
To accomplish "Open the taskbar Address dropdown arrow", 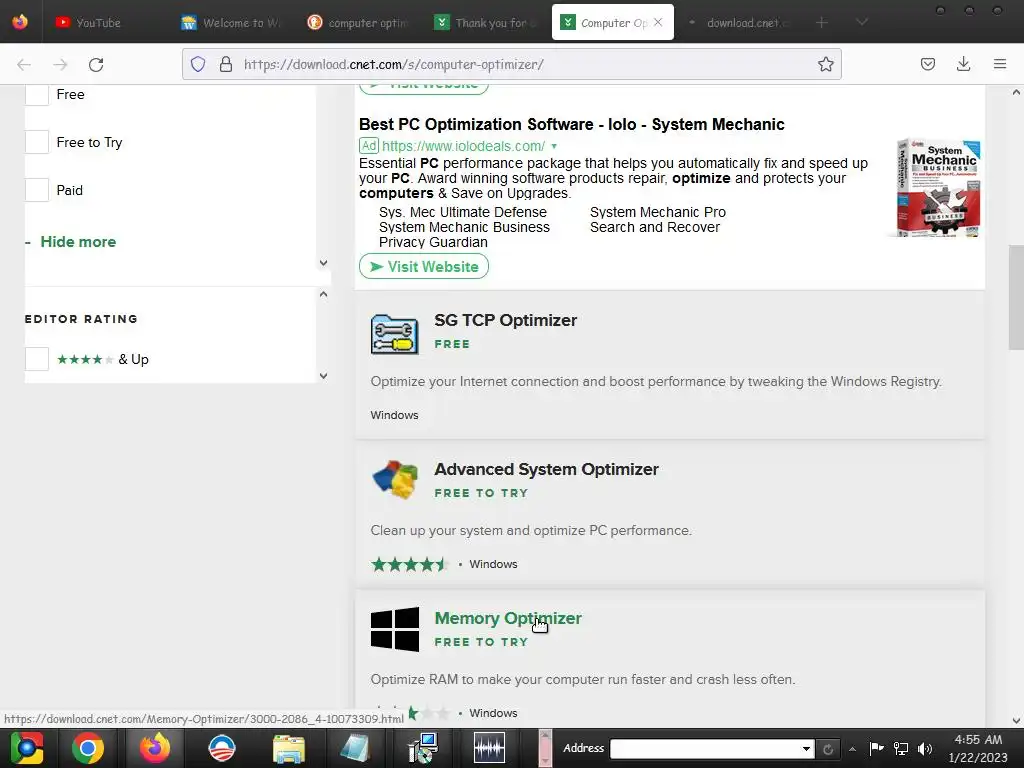I will tap(807, 749).
